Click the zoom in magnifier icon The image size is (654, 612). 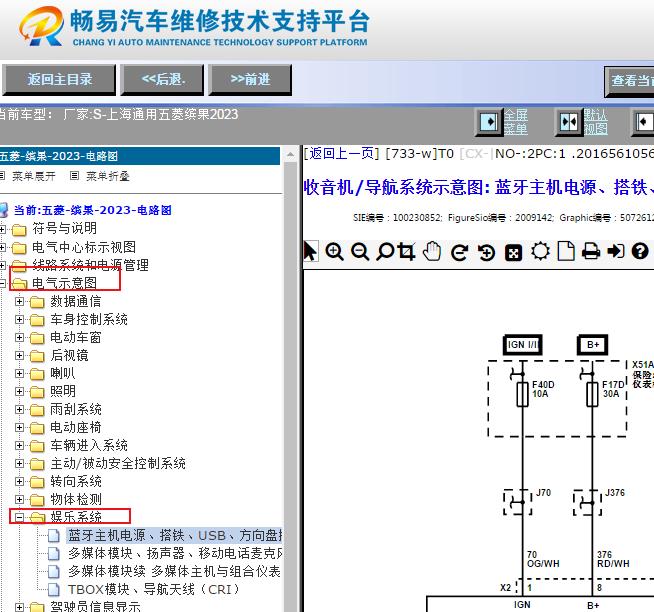335,252
